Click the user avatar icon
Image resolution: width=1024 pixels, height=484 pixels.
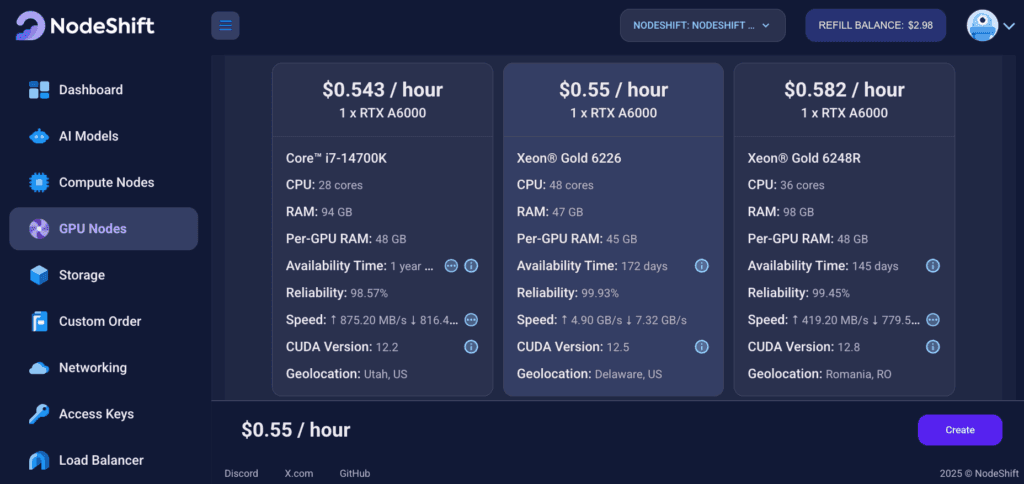coord(983,25)
